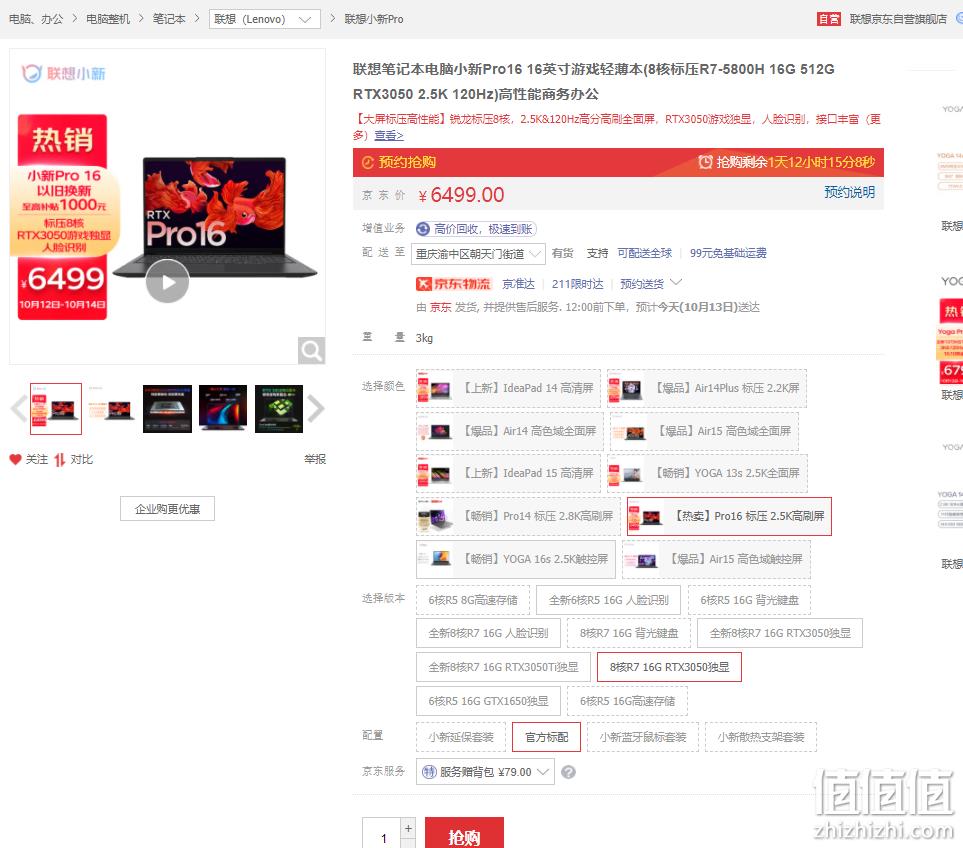Viewport: 963px width, 848px height.
Task: Increase quantity with the plus button
Action: coord(408,828)
